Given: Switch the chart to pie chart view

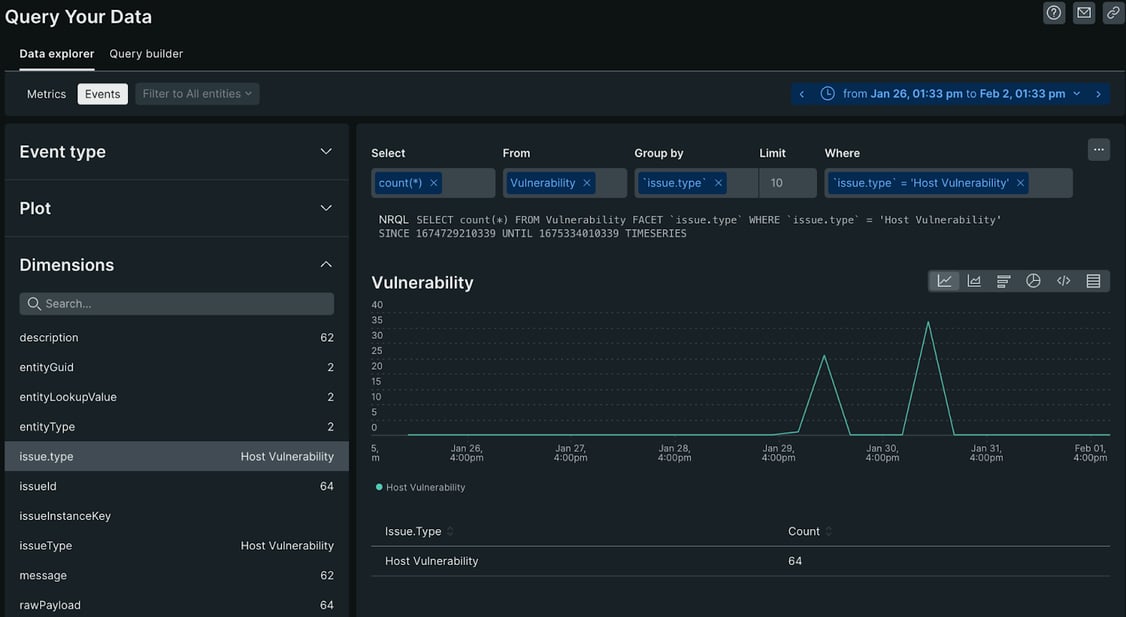Looking at the screenshot, I should coord(1033,280).
